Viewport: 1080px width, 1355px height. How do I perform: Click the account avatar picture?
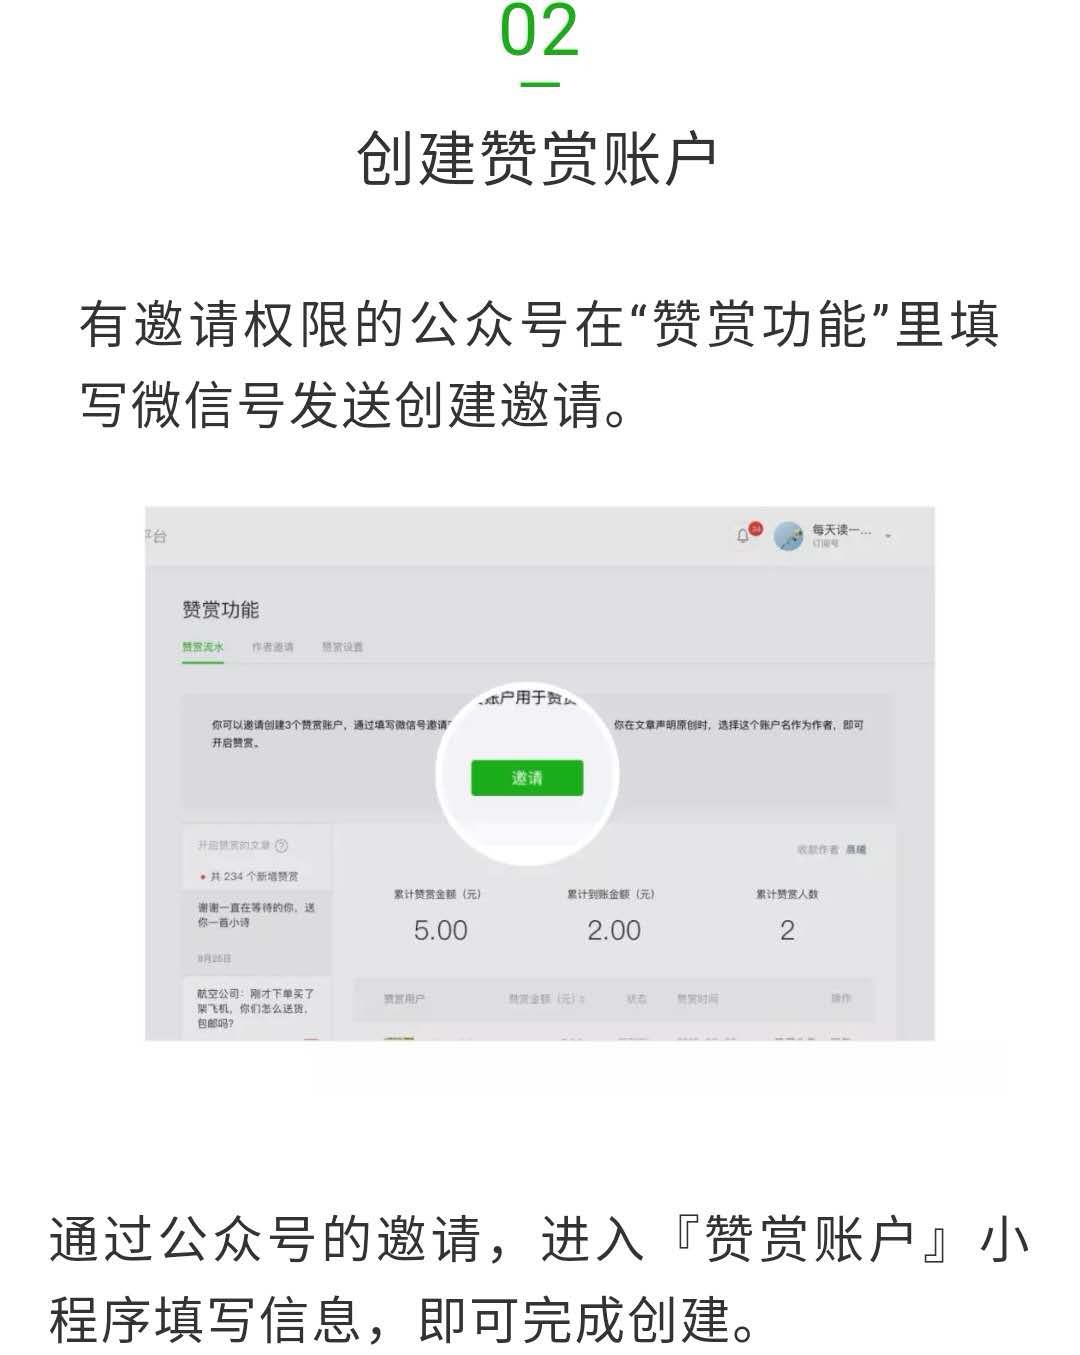[789, 536]
